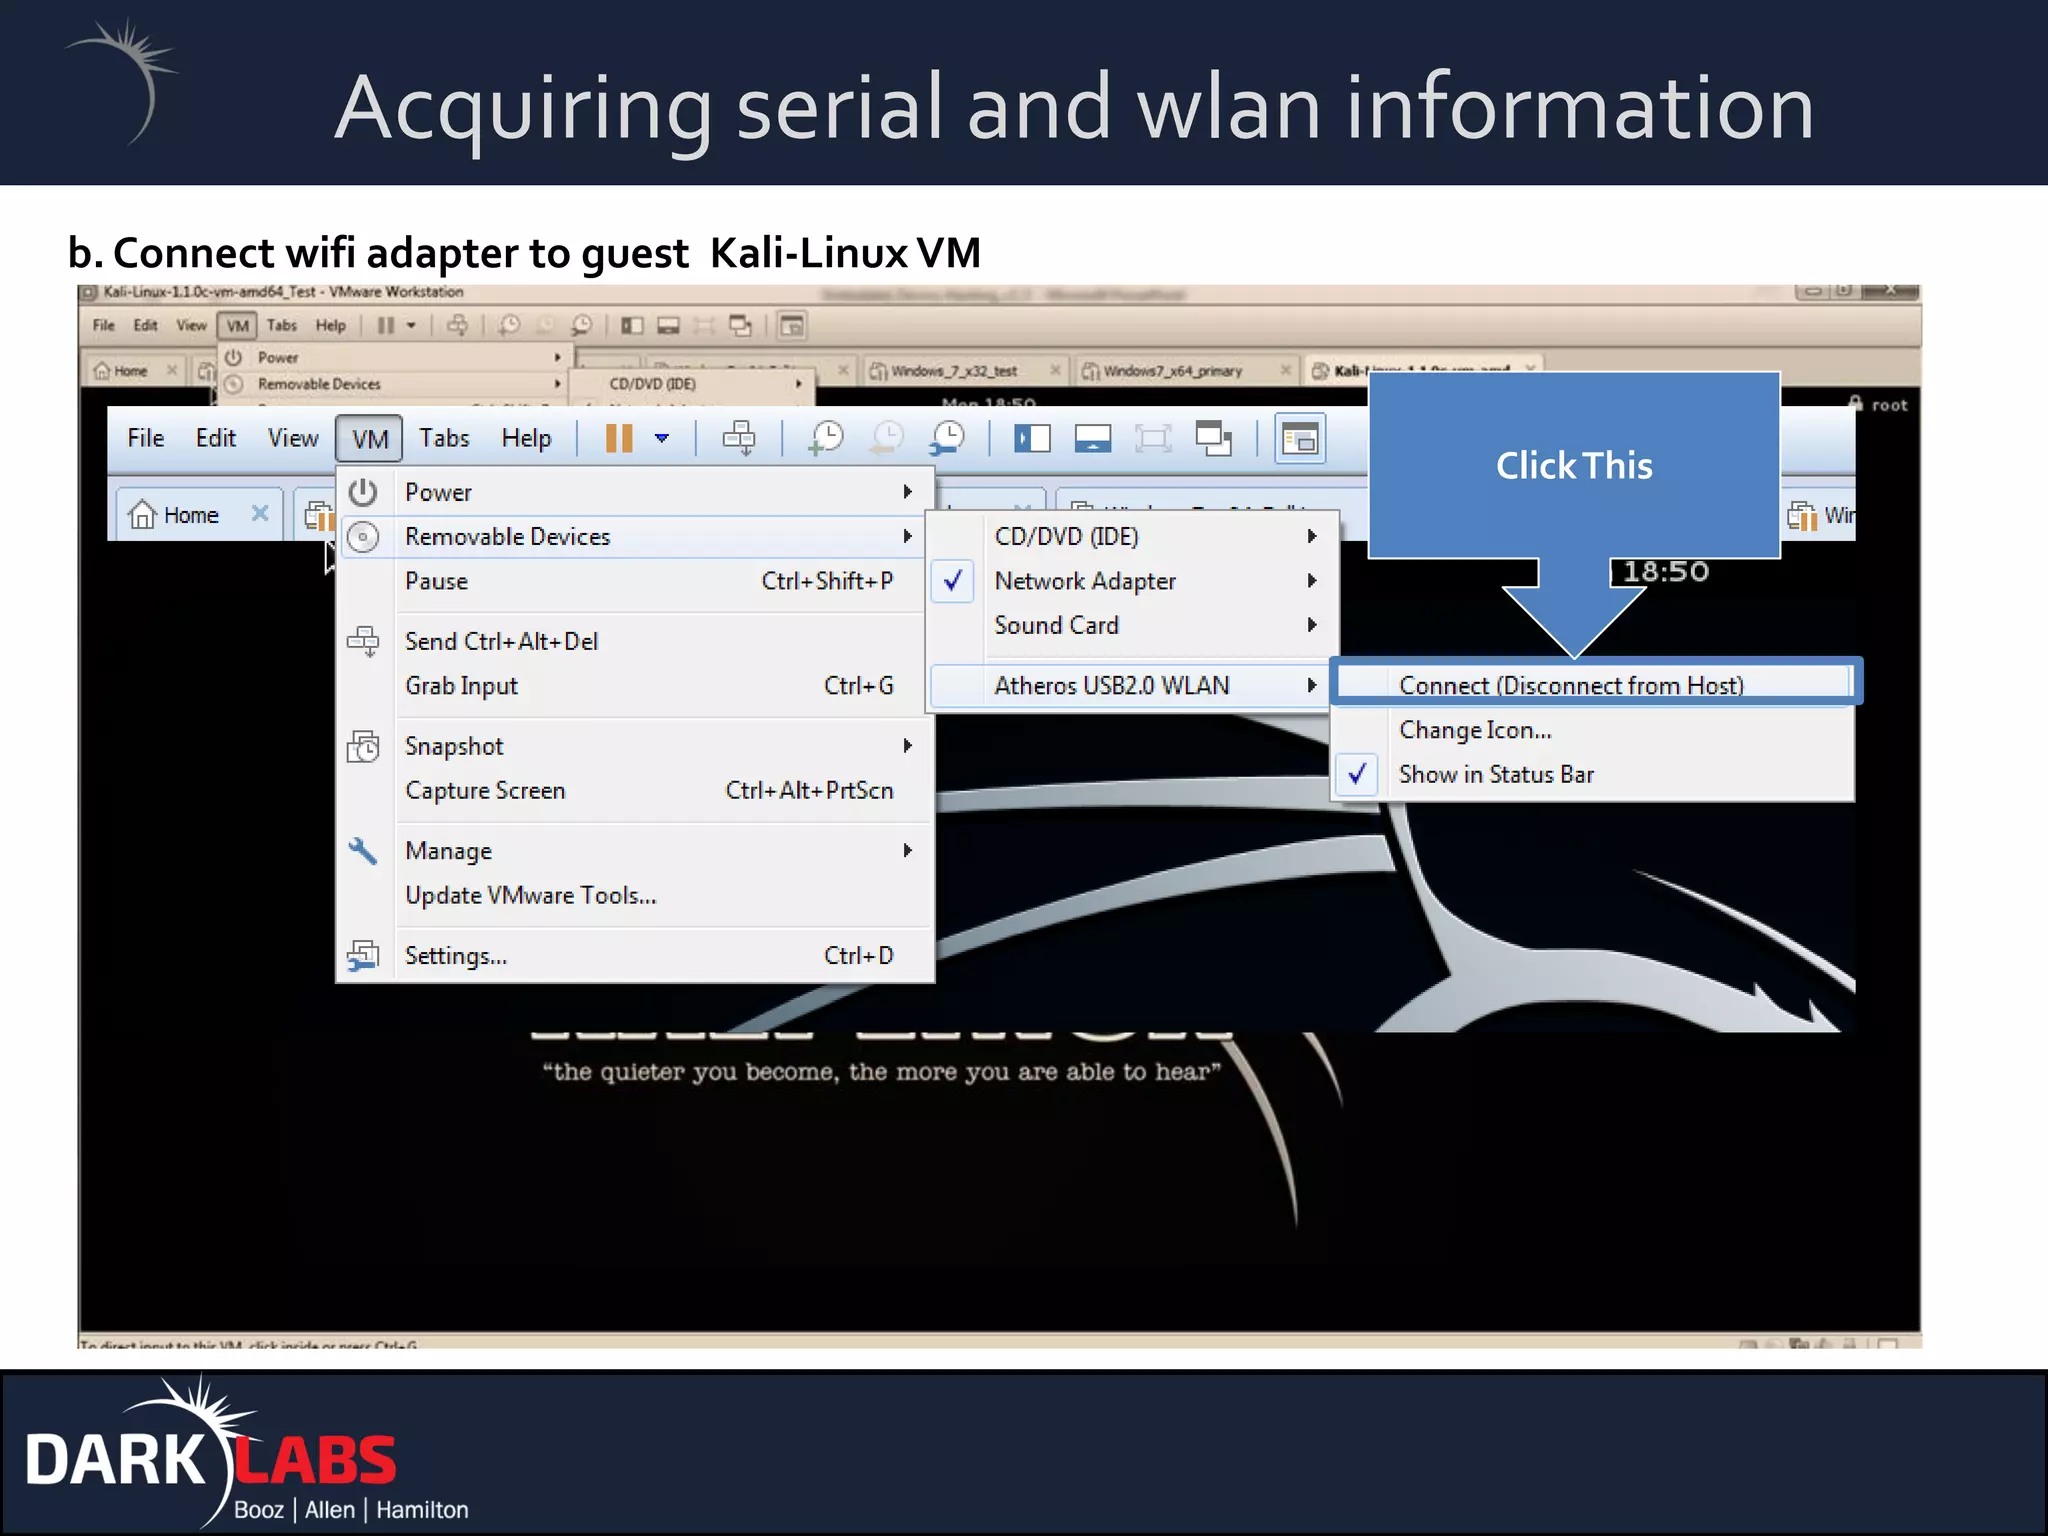Expand the Removable Devices submenu arrow

pyautogui.click(x=907, y=537)
